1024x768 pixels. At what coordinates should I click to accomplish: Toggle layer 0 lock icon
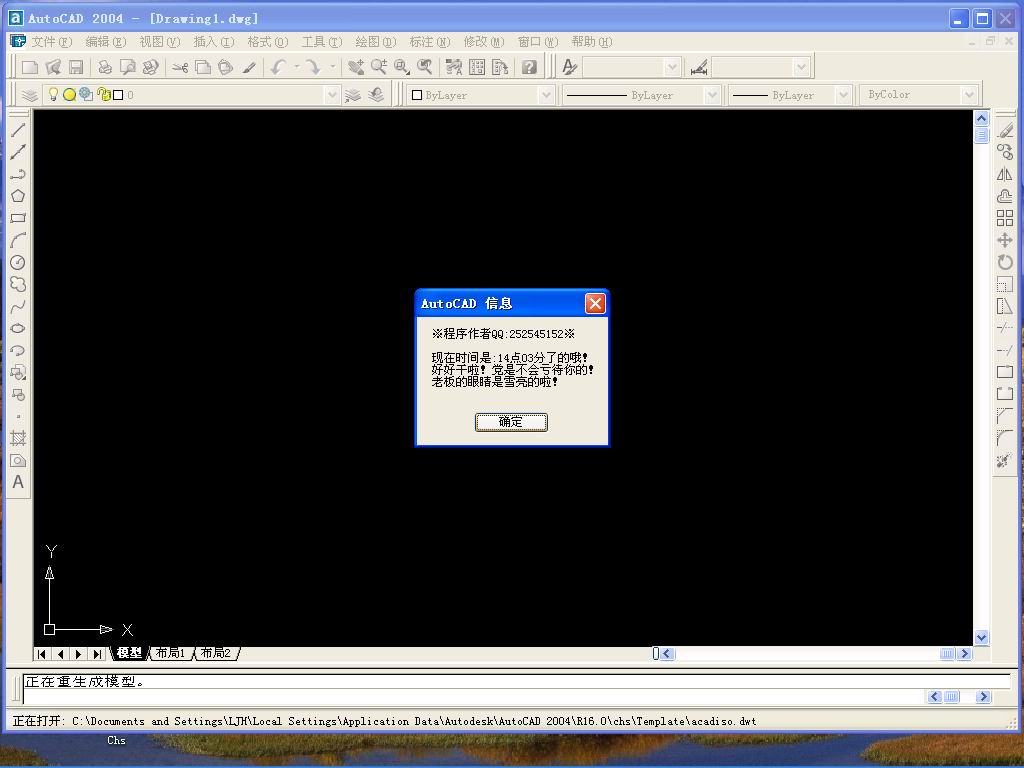coord(103,95)
